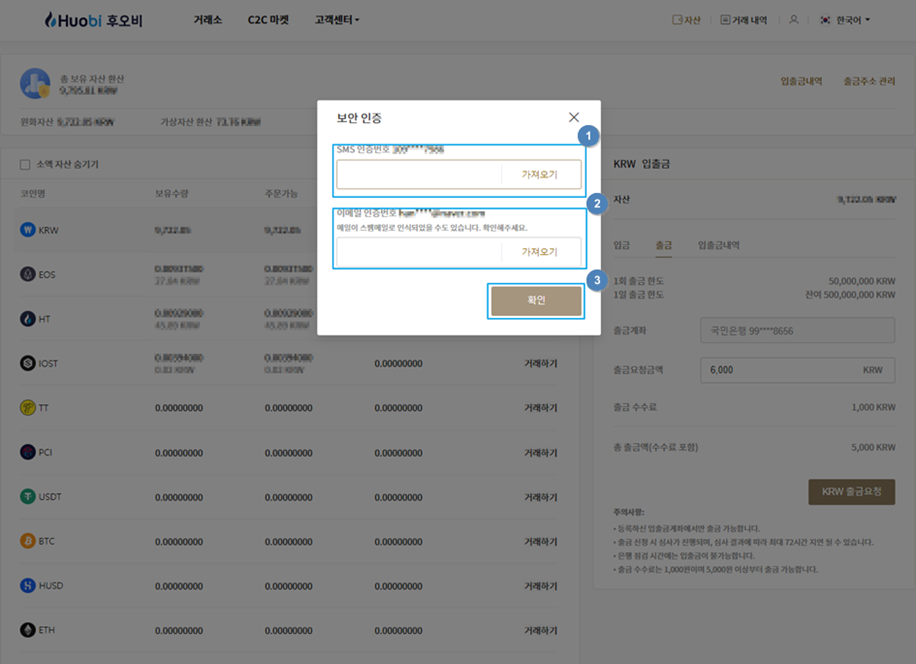Viewport: 916px width, 664px height.
Task: Open 출금주소 관리 link
Action: (869, 81)
